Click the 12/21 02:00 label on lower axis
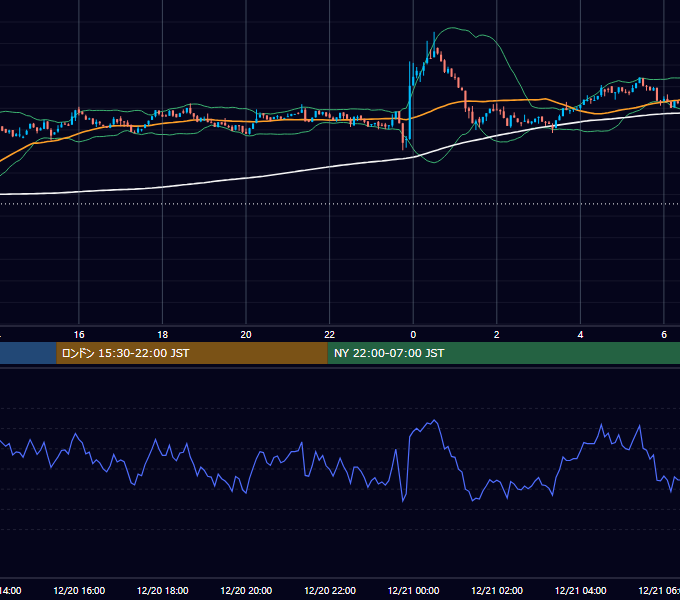This screenshot has width=680, height=600. point(497,591)
